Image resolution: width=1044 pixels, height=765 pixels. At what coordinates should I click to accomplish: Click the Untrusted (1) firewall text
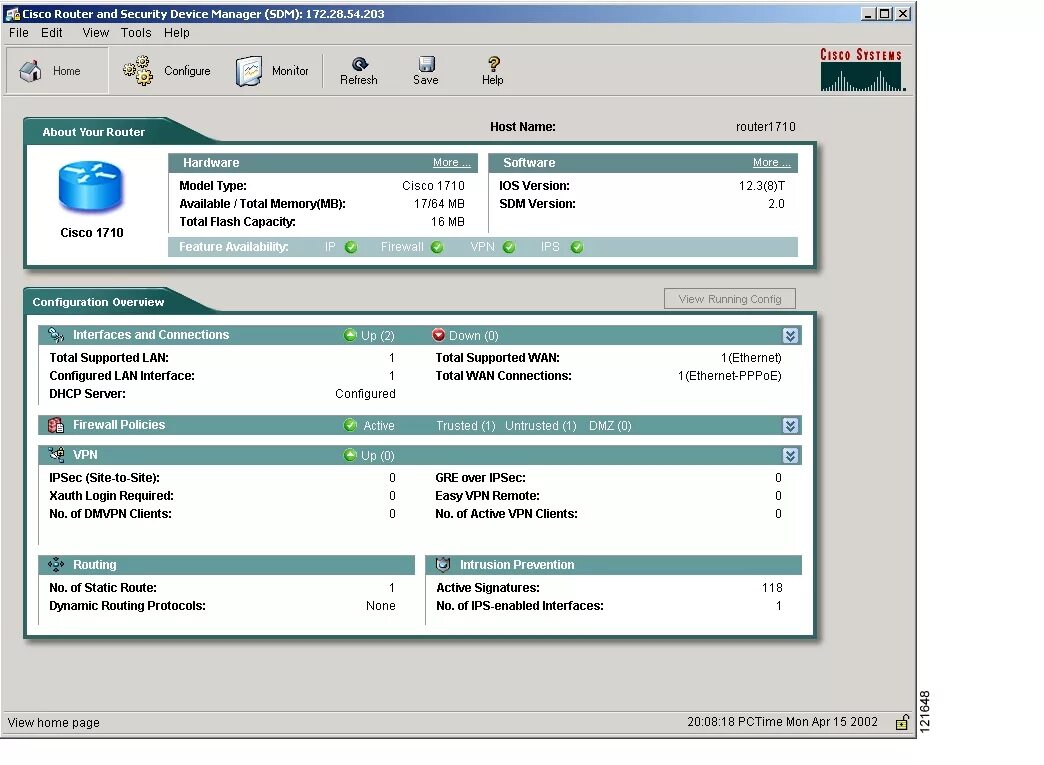[541, 425]
